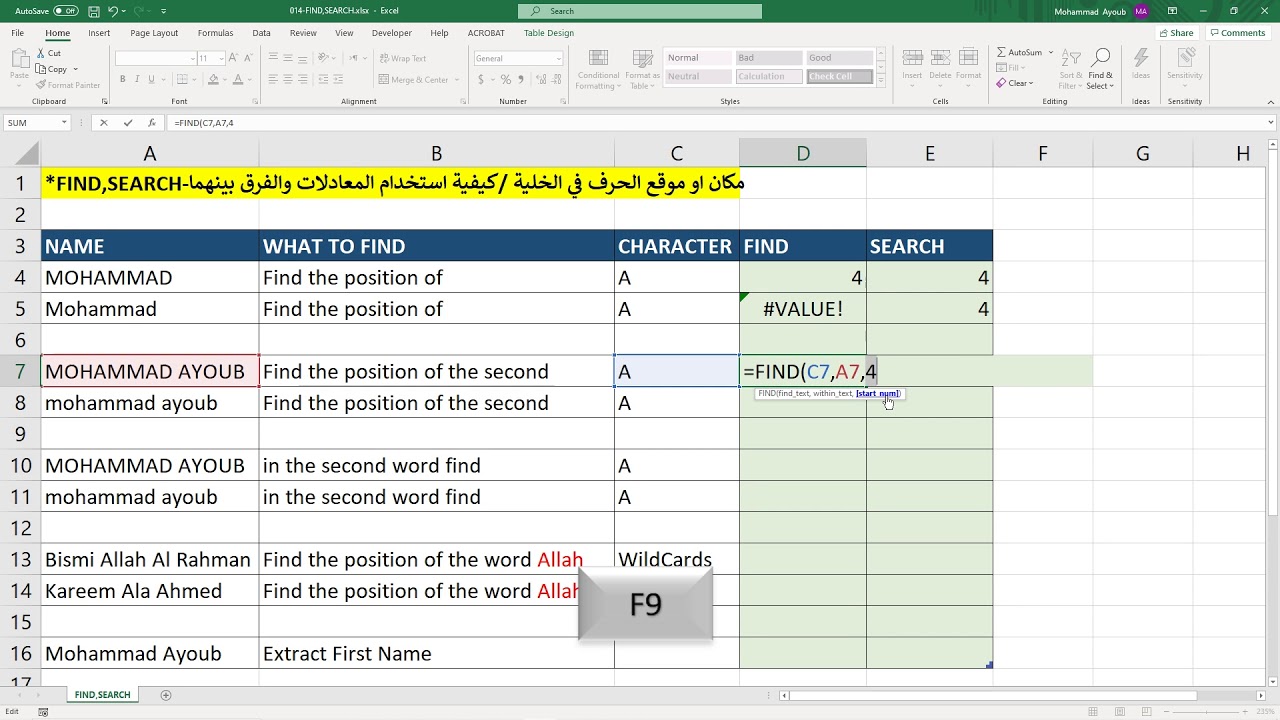Open the font size dropdown showing 11
The height and width of the screenshot is (720, 1280).
tap(219, 58)
